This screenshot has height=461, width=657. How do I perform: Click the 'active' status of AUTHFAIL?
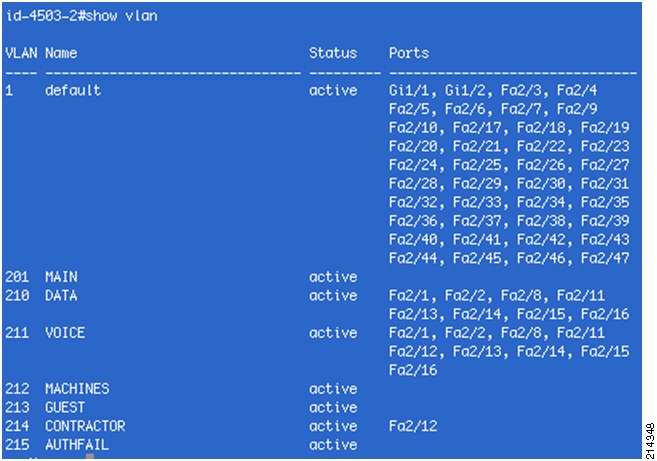(x=333, y=445)
